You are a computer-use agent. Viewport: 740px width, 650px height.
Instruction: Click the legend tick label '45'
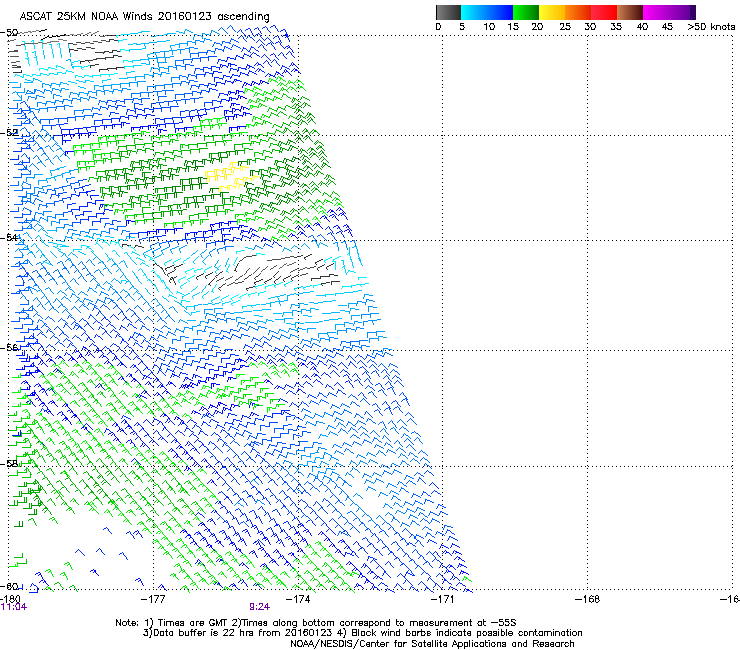[667, 27]
